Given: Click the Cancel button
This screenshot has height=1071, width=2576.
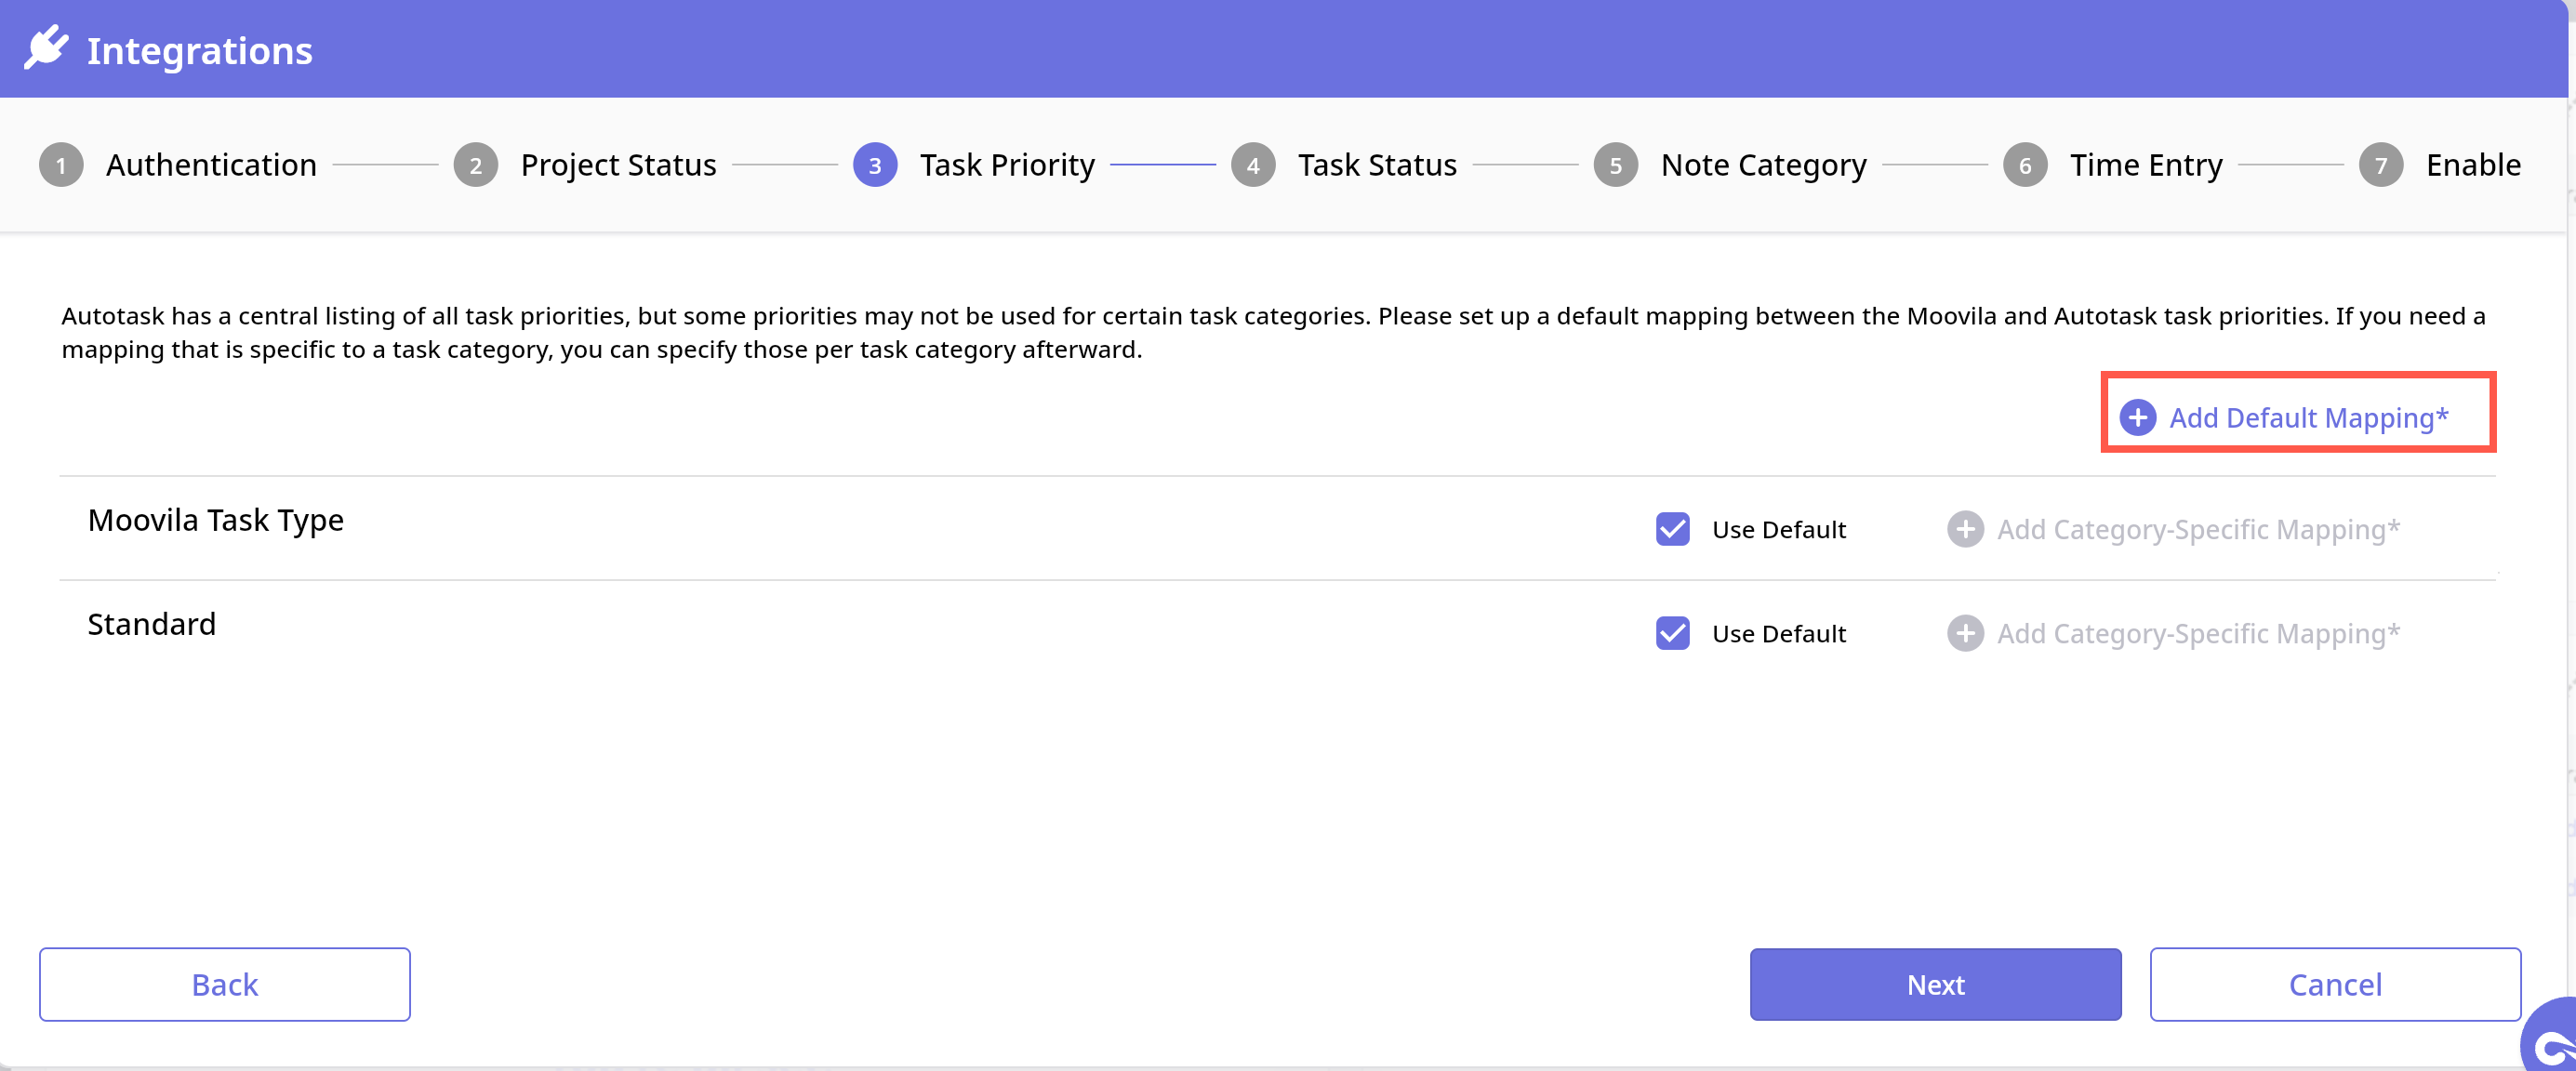Looking at the screenshot, I should point(2334,984).
